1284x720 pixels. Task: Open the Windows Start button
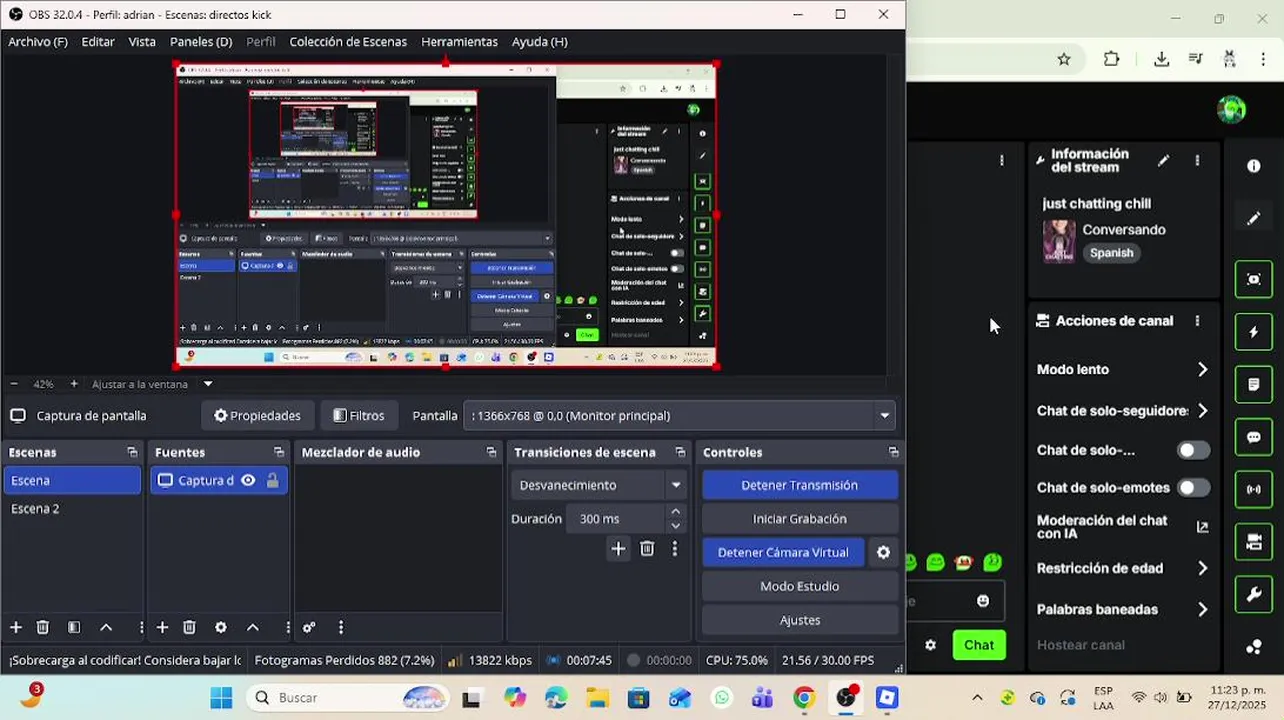(221, 698)
